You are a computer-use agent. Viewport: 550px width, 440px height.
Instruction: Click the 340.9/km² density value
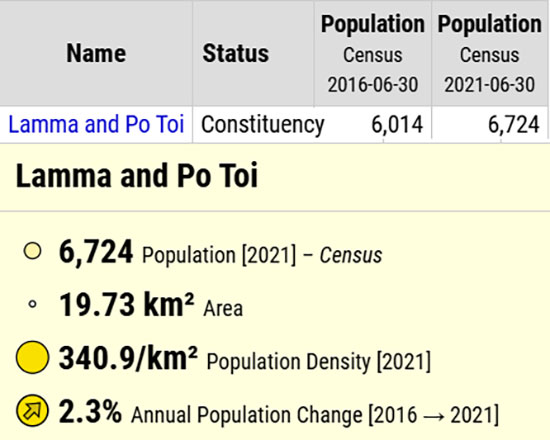coord(128,358)
